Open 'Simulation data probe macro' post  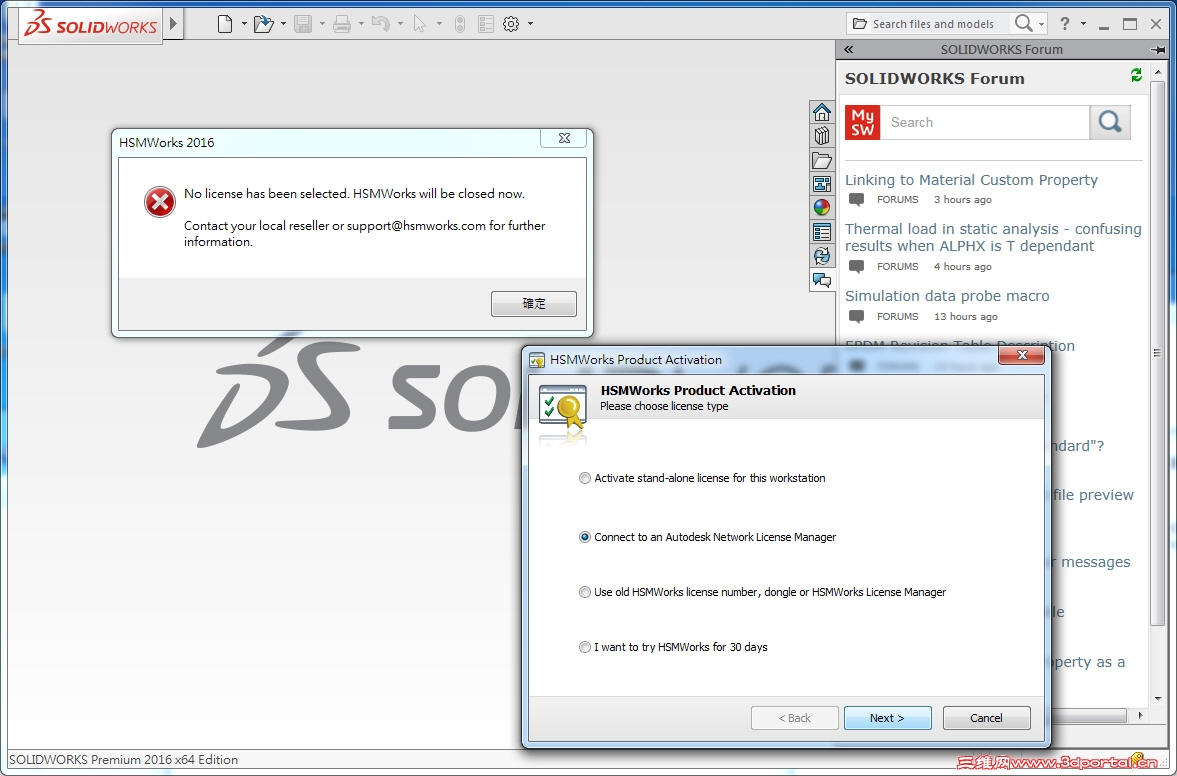click(947, 296)
